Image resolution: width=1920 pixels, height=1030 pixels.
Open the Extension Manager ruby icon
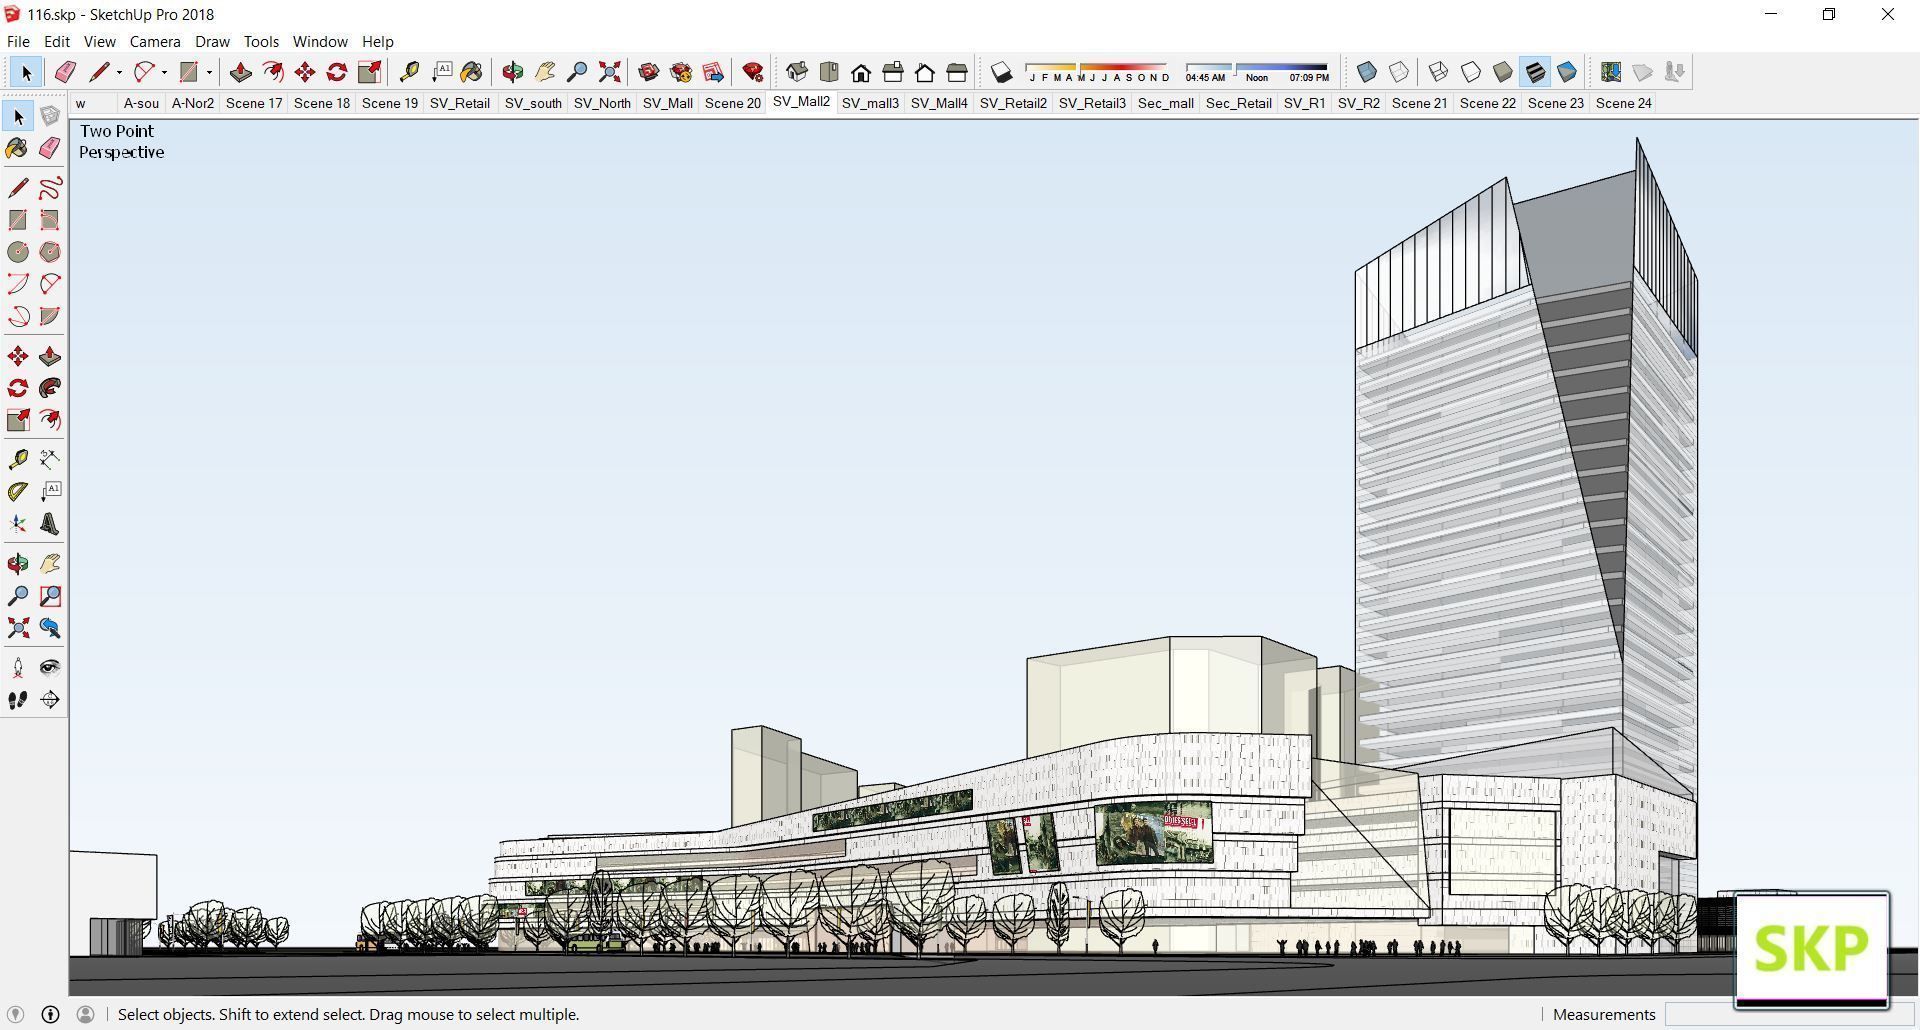point(753,72)
